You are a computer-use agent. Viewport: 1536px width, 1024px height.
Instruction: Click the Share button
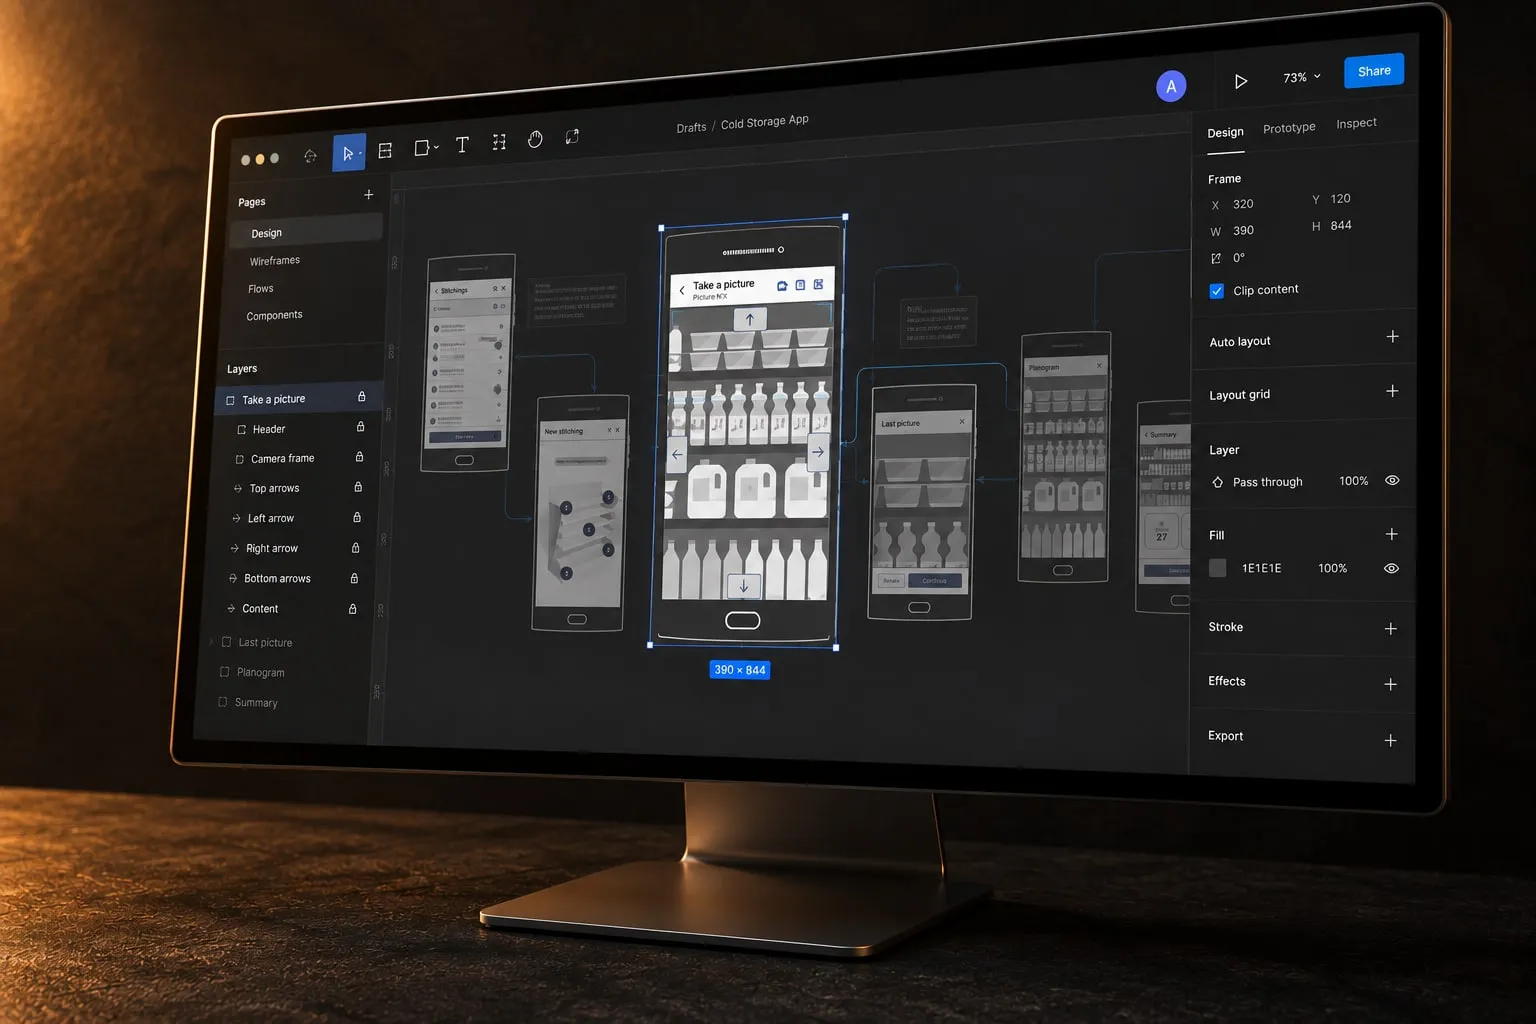click(1374, 71)
